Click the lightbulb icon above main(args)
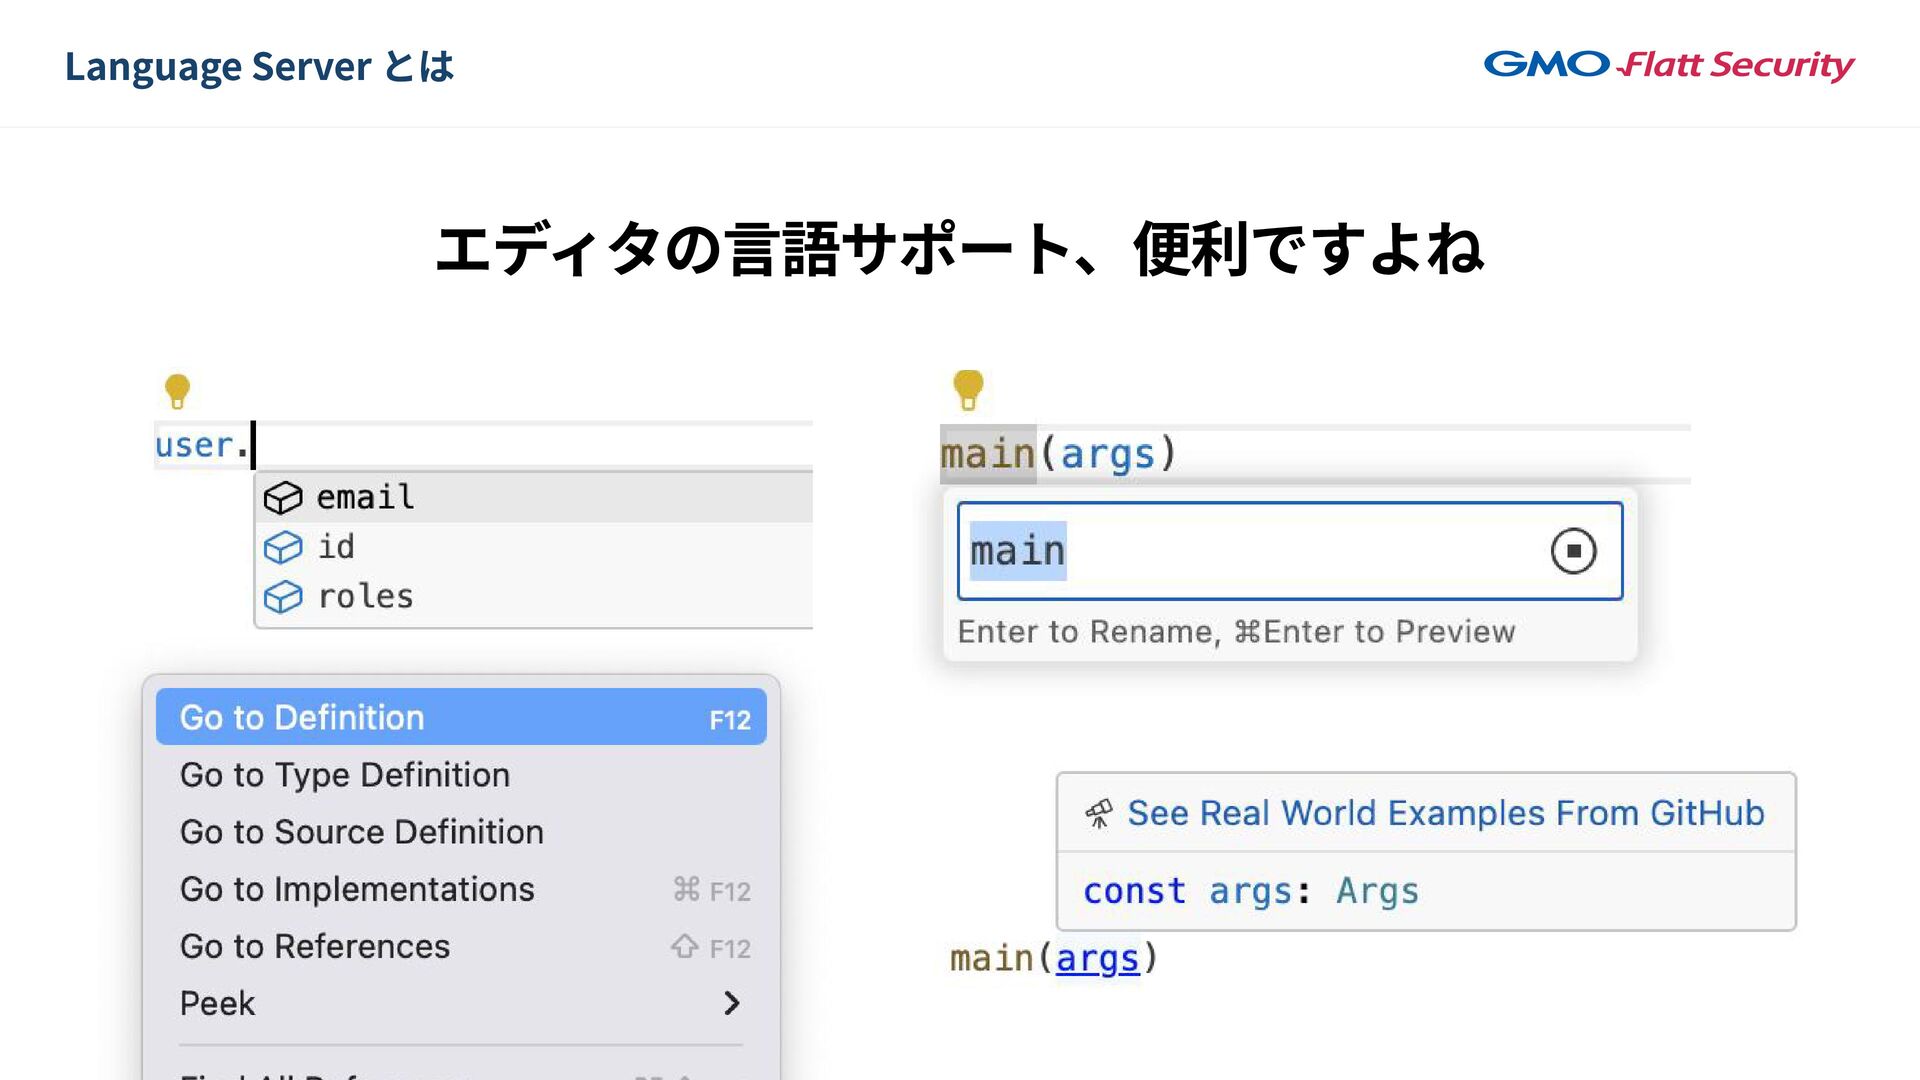1920x1080 pixels. [x=968, y=389]
